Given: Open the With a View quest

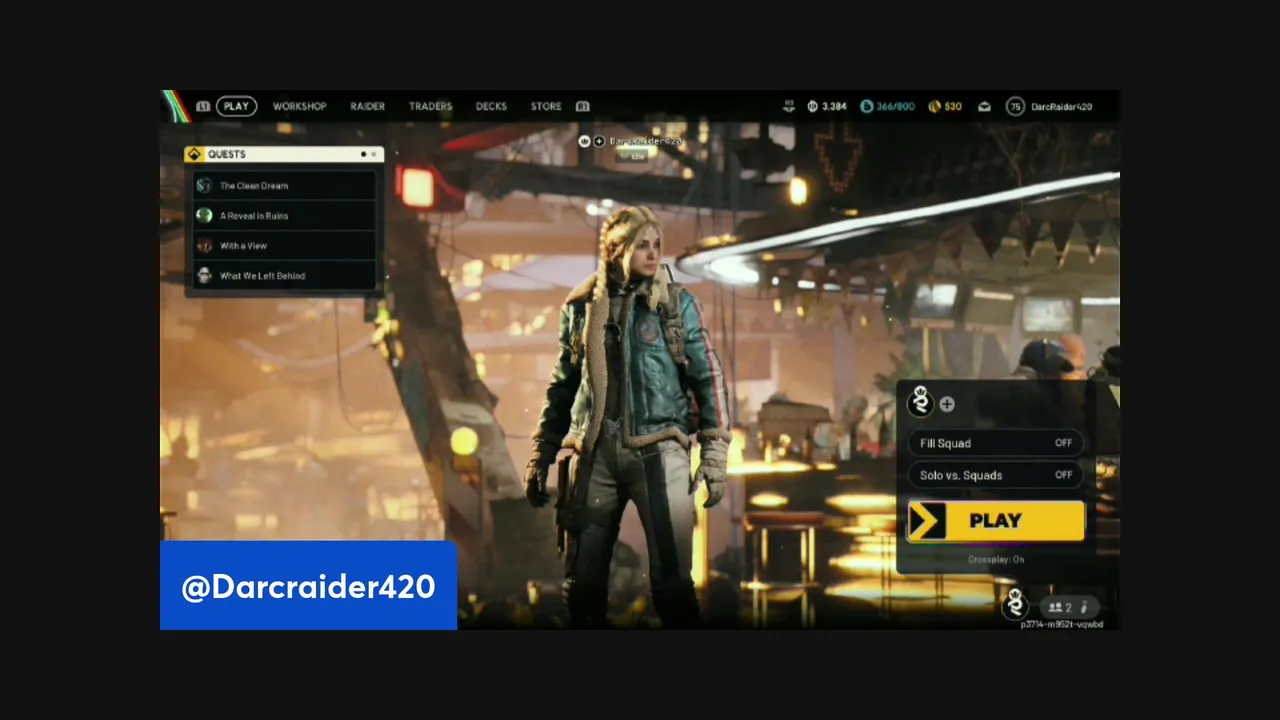Looking at the screenshot, I should point(285,245).
